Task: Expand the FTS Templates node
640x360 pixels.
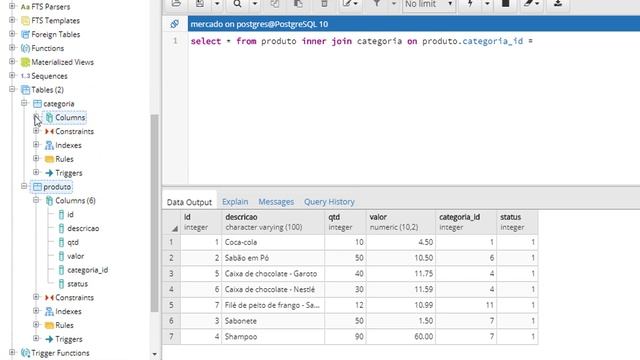Action: coord(12,20)
